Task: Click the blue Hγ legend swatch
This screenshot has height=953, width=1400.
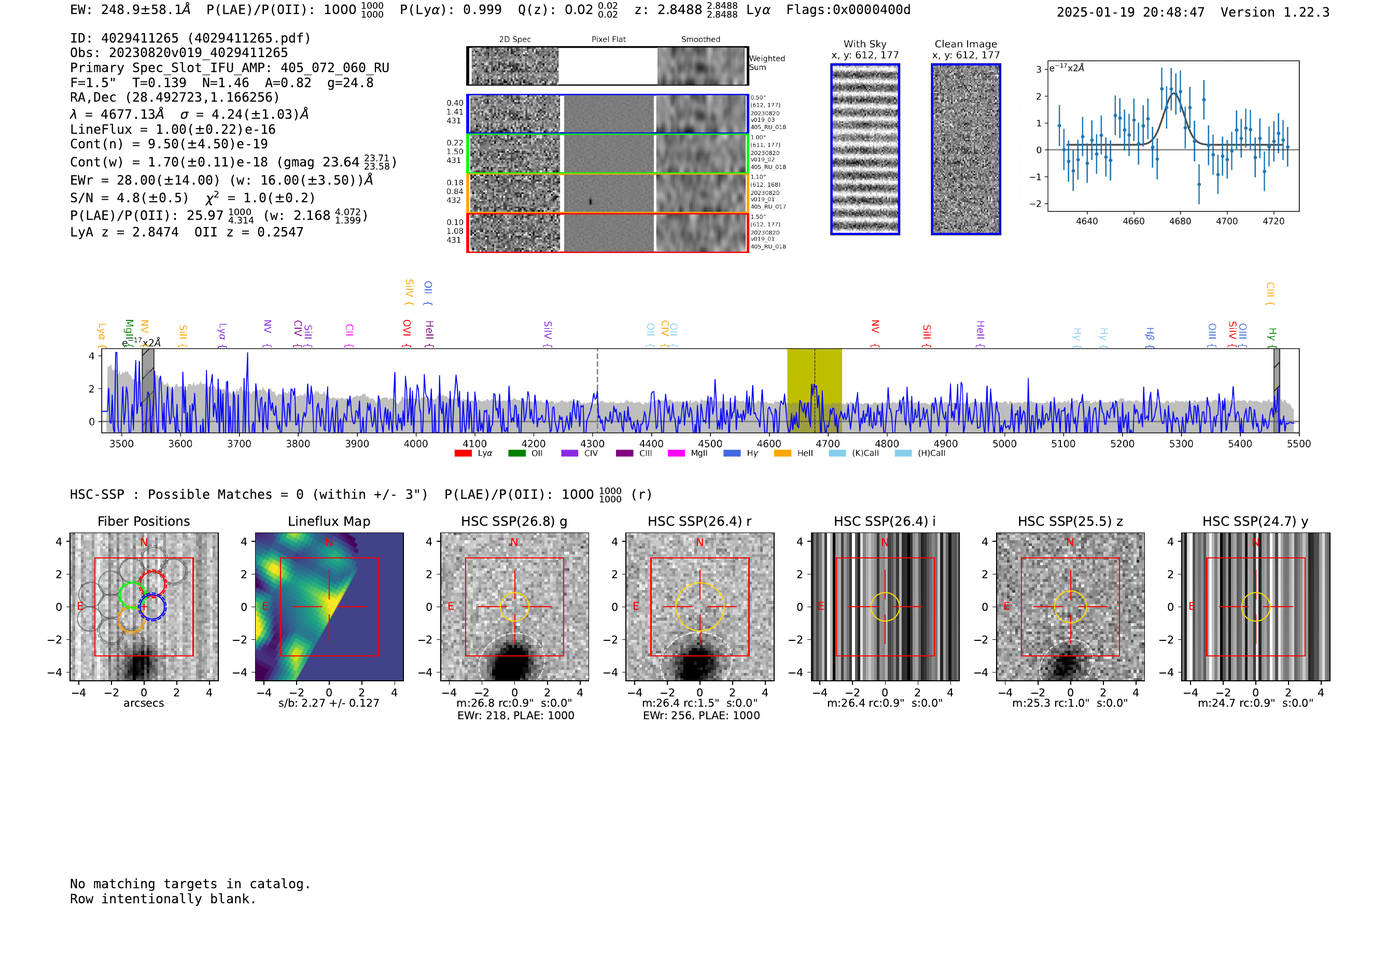Action: (x=732, y=453)
